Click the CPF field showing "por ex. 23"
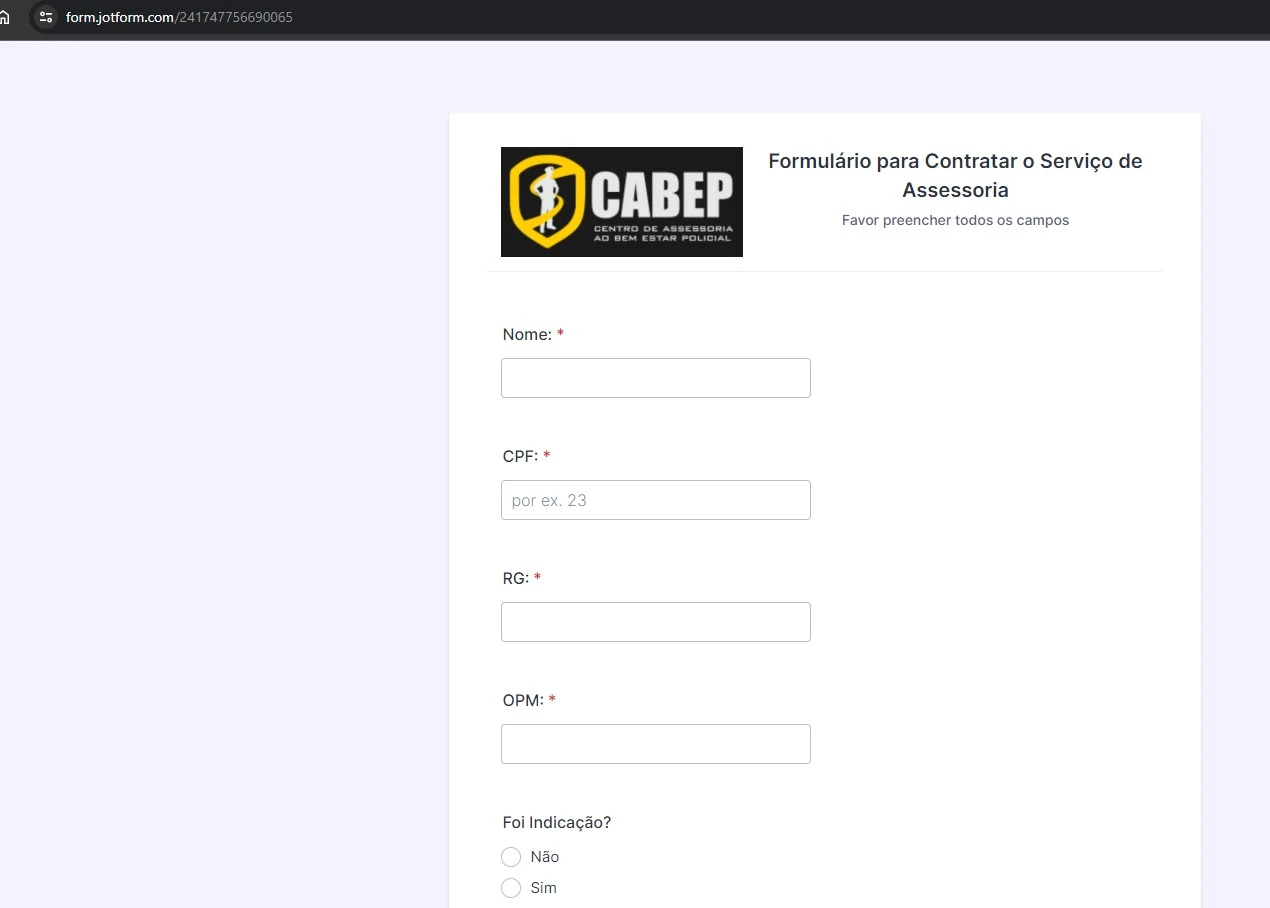The image size is (1270, 908). click(x=655, y=499)
